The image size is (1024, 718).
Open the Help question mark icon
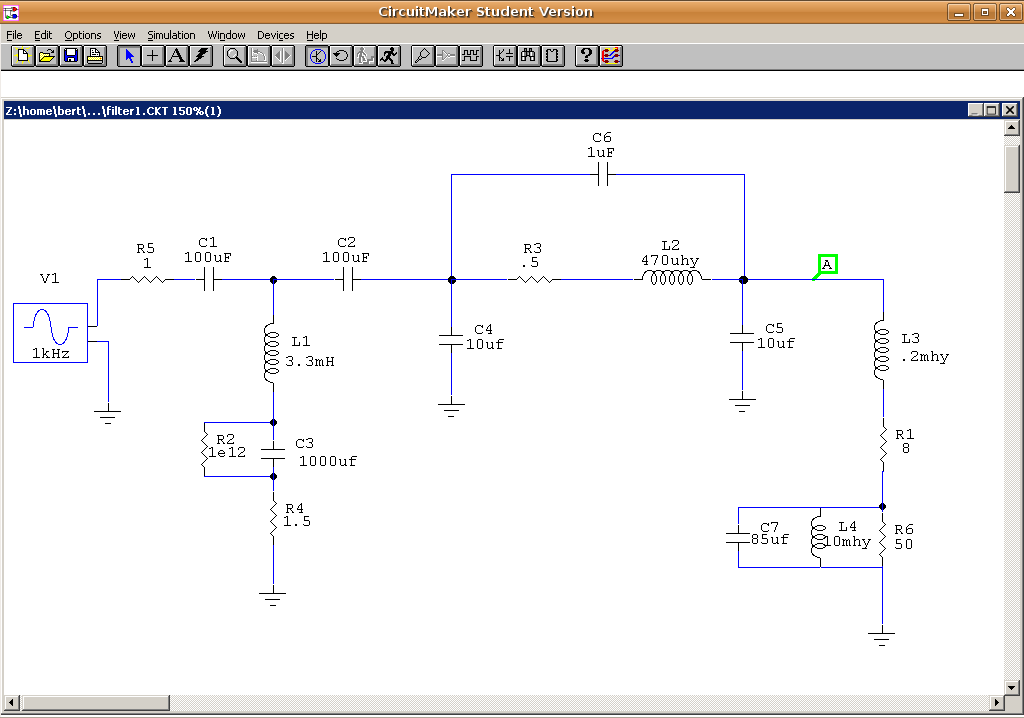pos(587,56)
